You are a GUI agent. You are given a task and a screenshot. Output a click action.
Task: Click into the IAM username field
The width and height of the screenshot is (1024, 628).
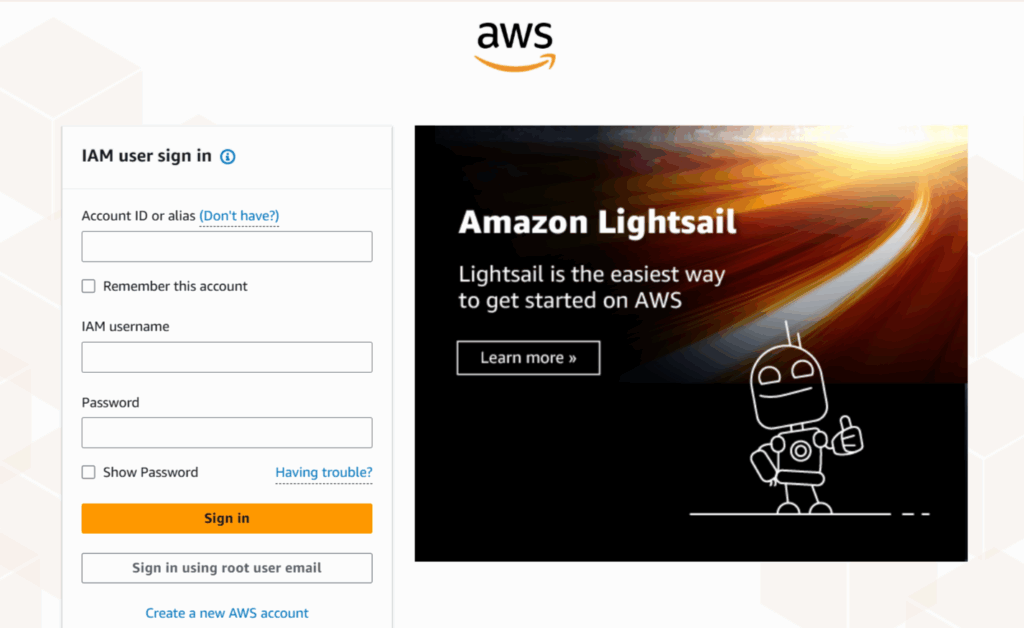(x=227, y=358)
